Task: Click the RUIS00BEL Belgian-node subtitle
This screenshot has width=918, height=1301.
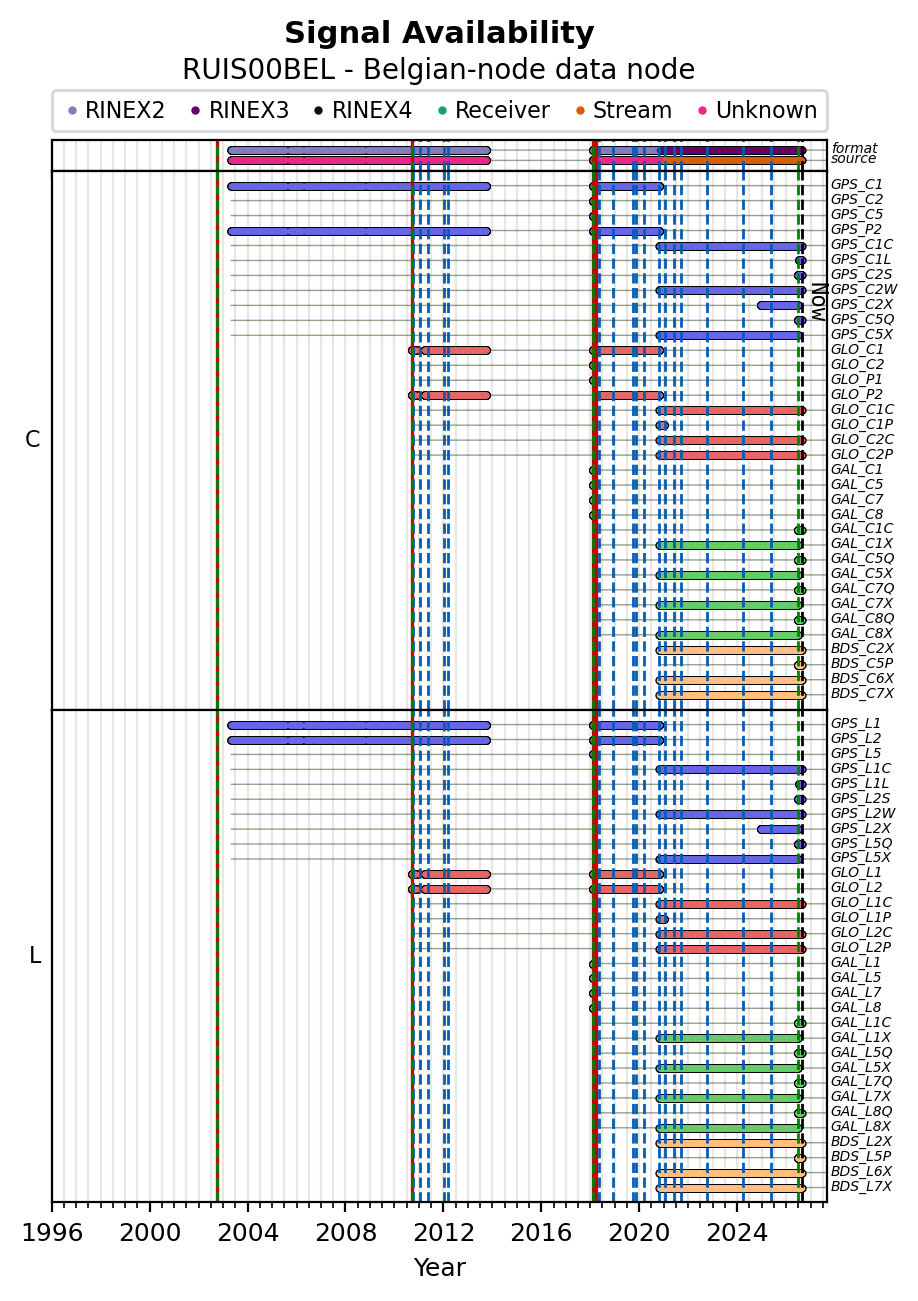Action: tap(438, 70)
